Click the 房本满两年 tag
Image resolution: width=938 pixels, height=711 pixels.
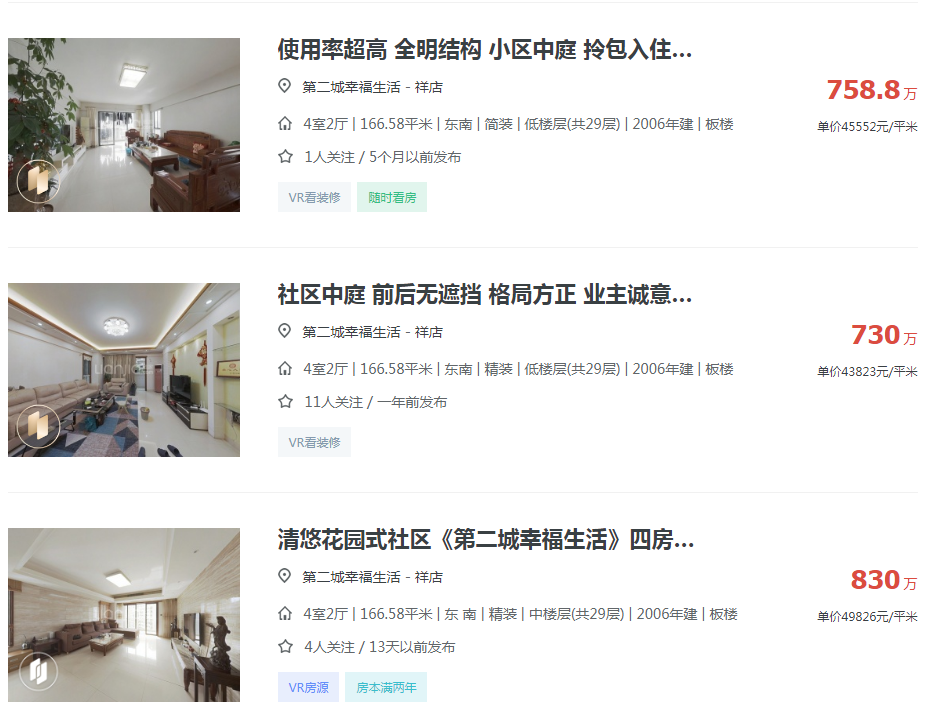pos(386,688)
